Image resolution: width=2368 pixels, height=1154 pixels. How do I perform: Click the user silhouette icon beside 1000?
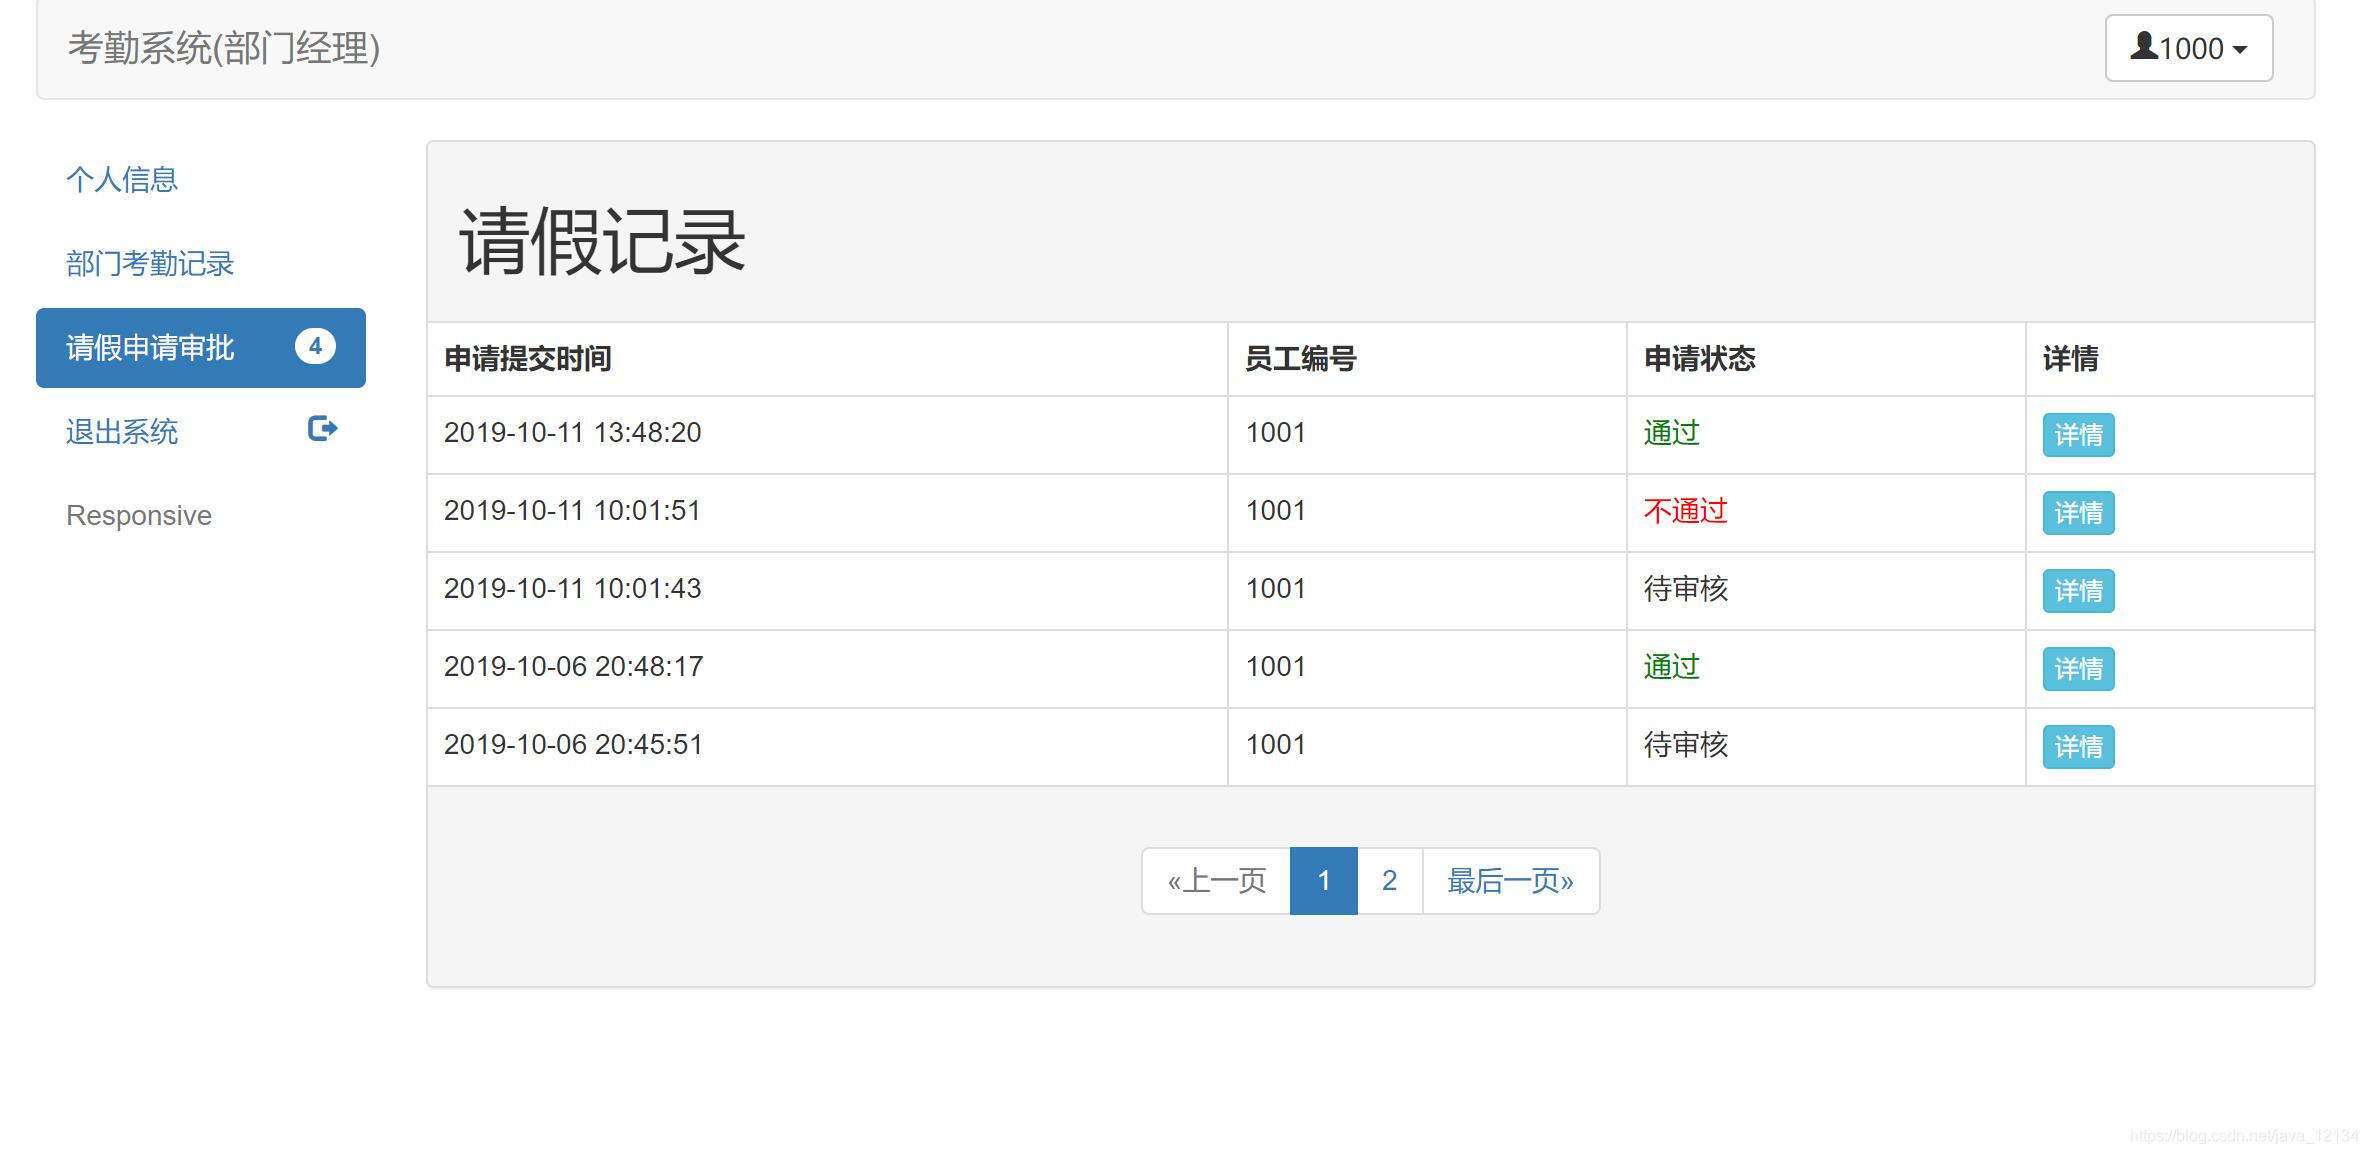2143,46
